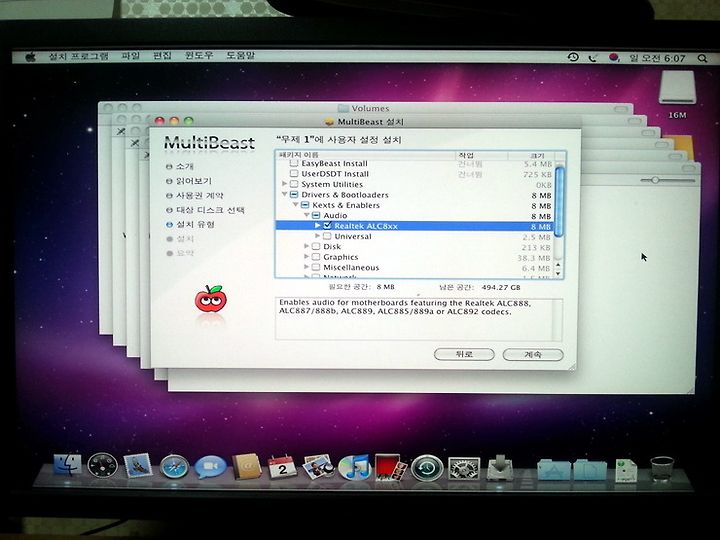
Task: Click the 패키지 이름 column header
Action: click(366, 155)
